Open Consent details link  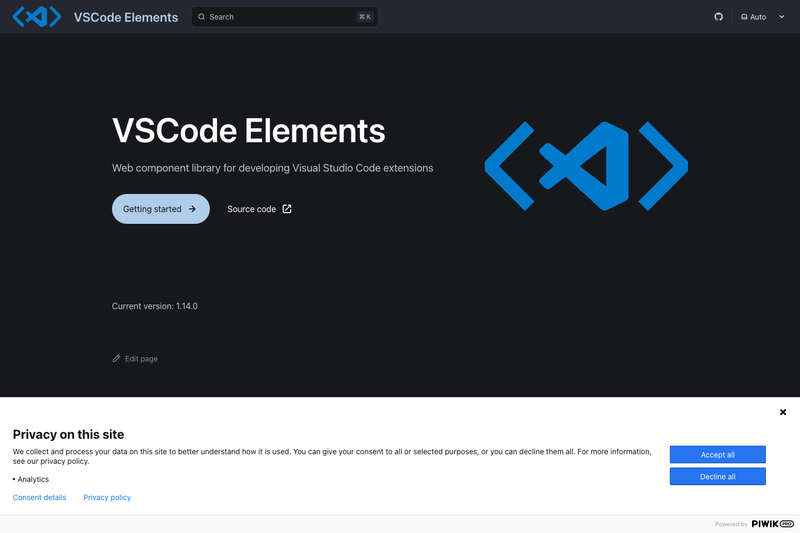[x=39, y=497]
